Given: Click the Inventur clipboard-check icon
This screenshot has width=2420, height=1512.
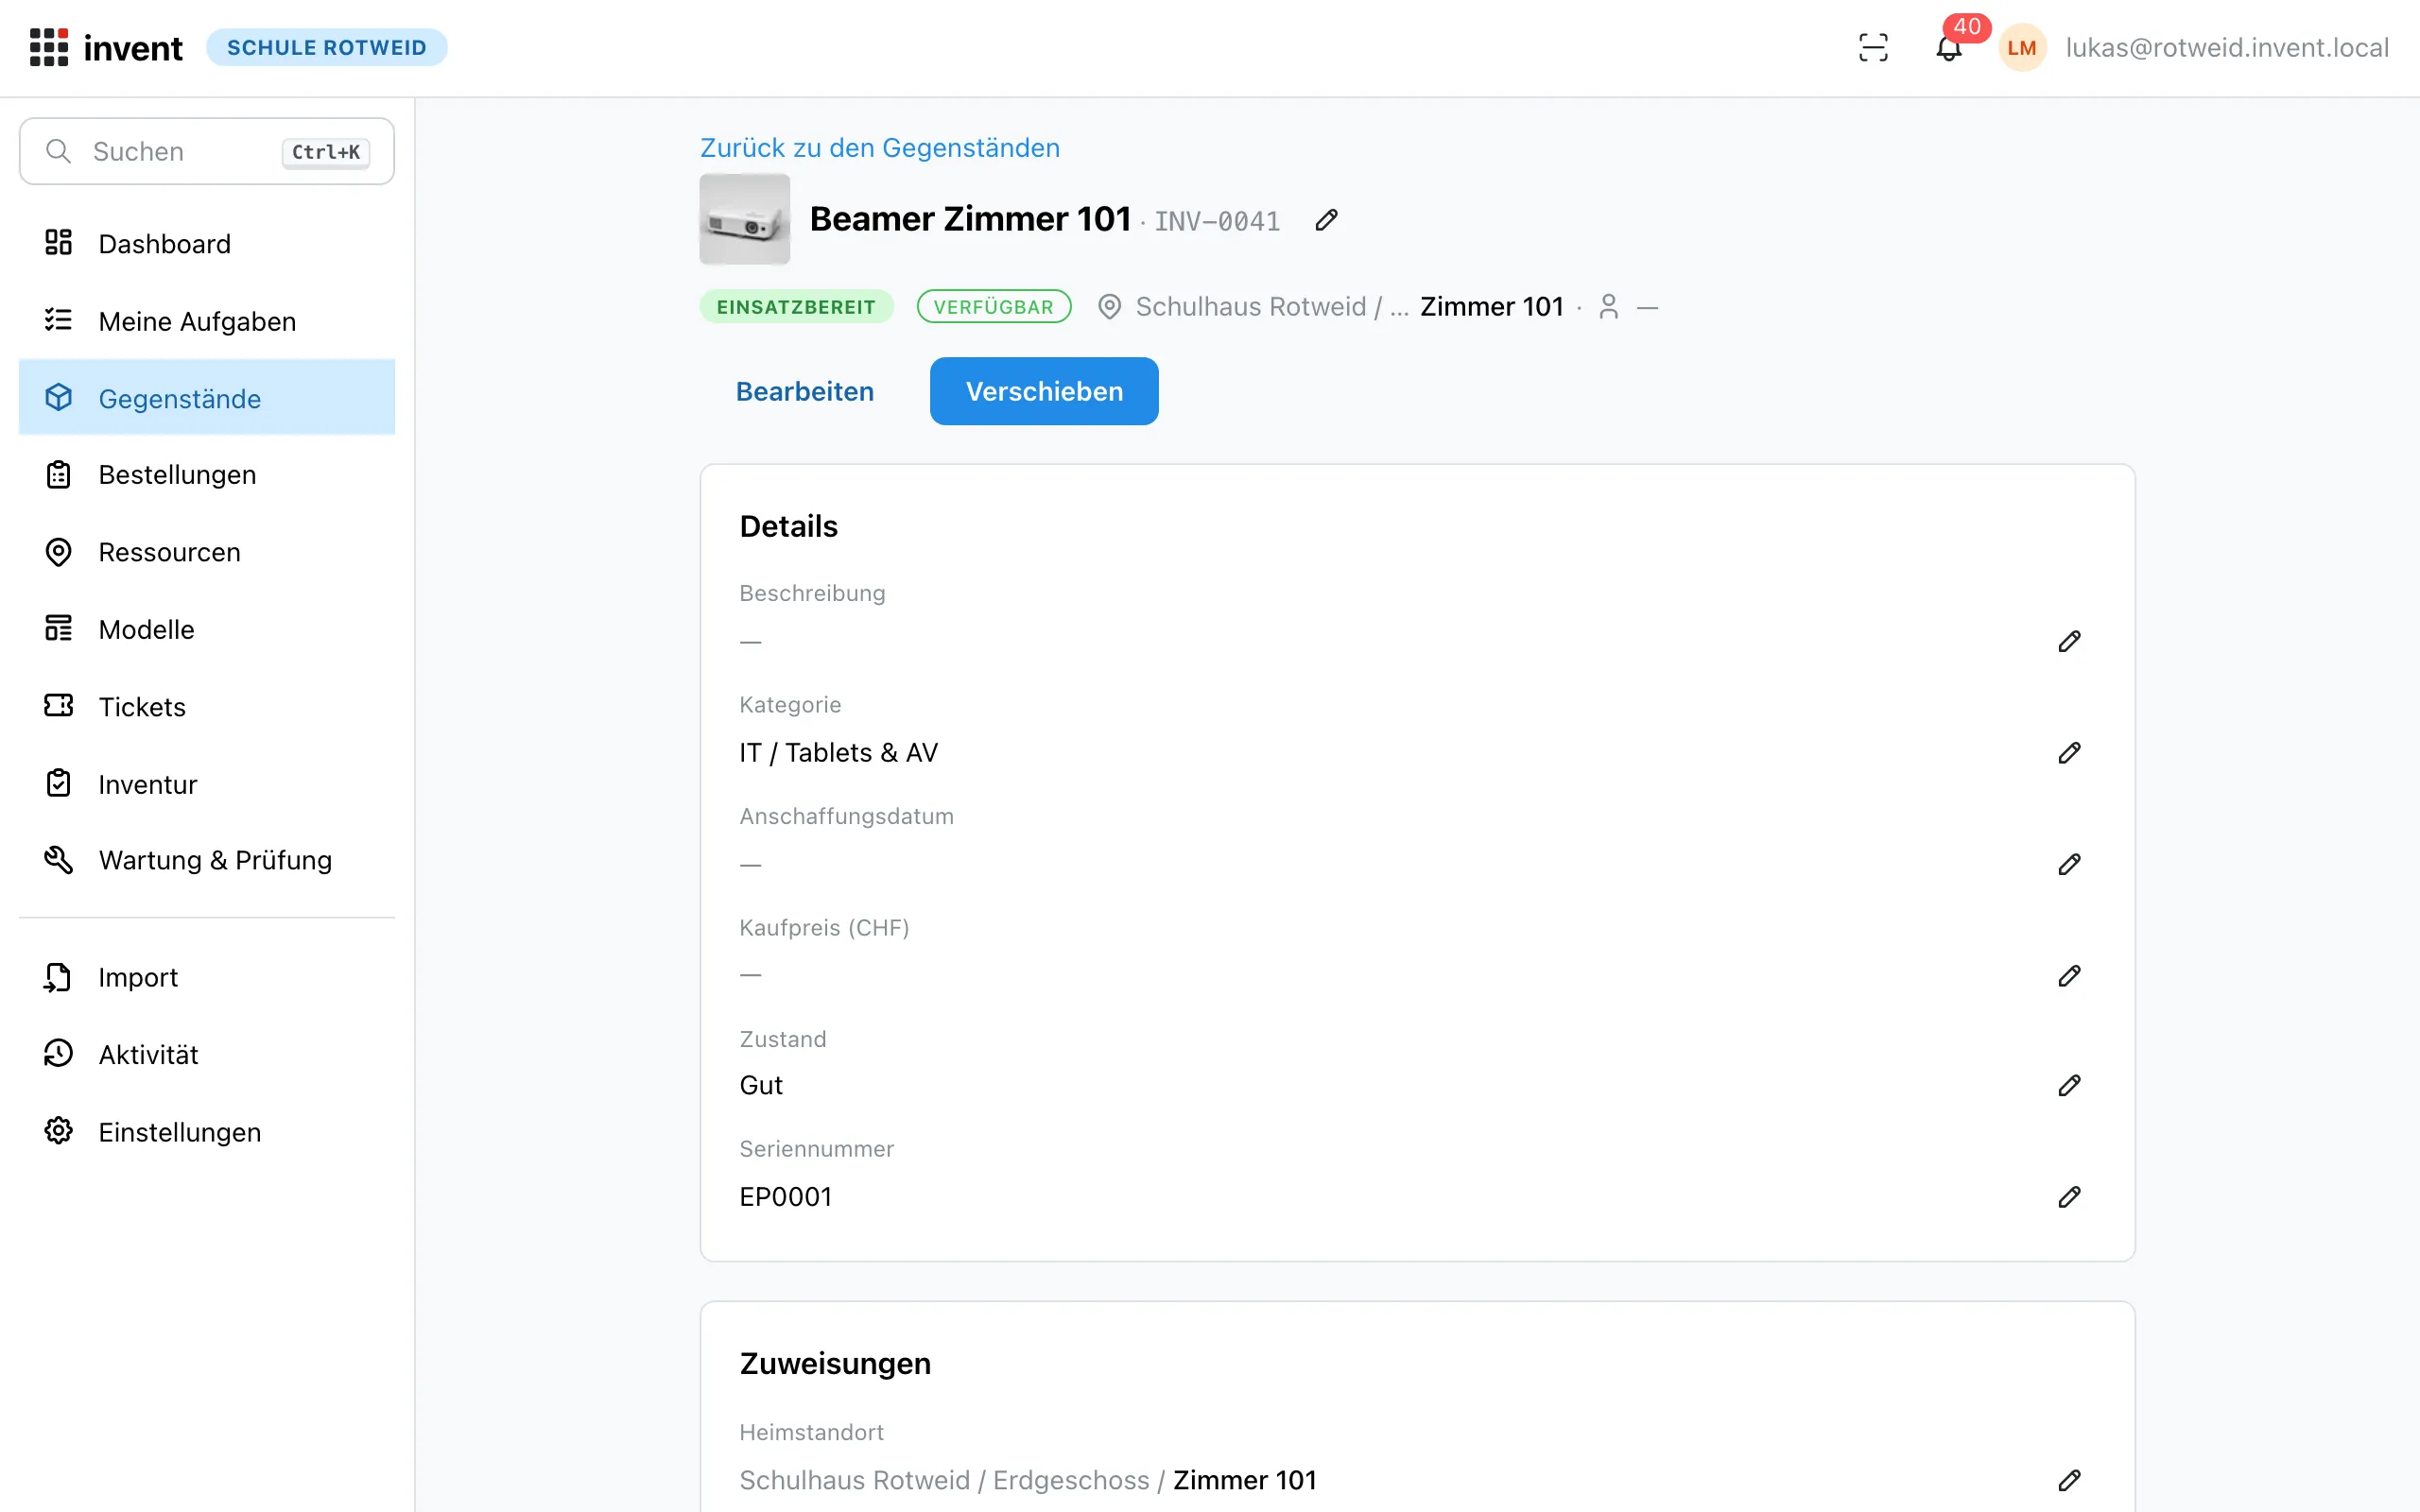Looking at the screenshot, I should tap(59, 783).
